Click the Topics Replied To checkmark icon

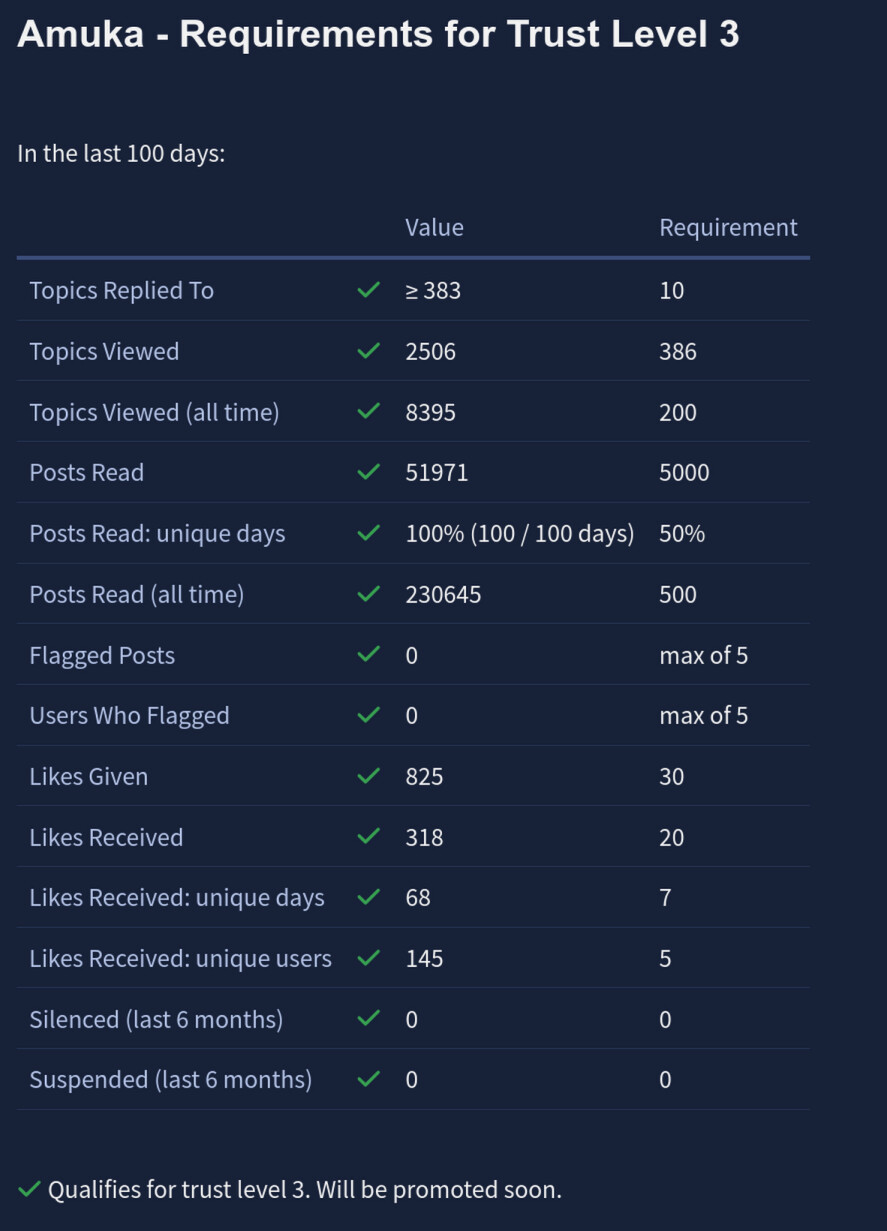click(369, 290)
